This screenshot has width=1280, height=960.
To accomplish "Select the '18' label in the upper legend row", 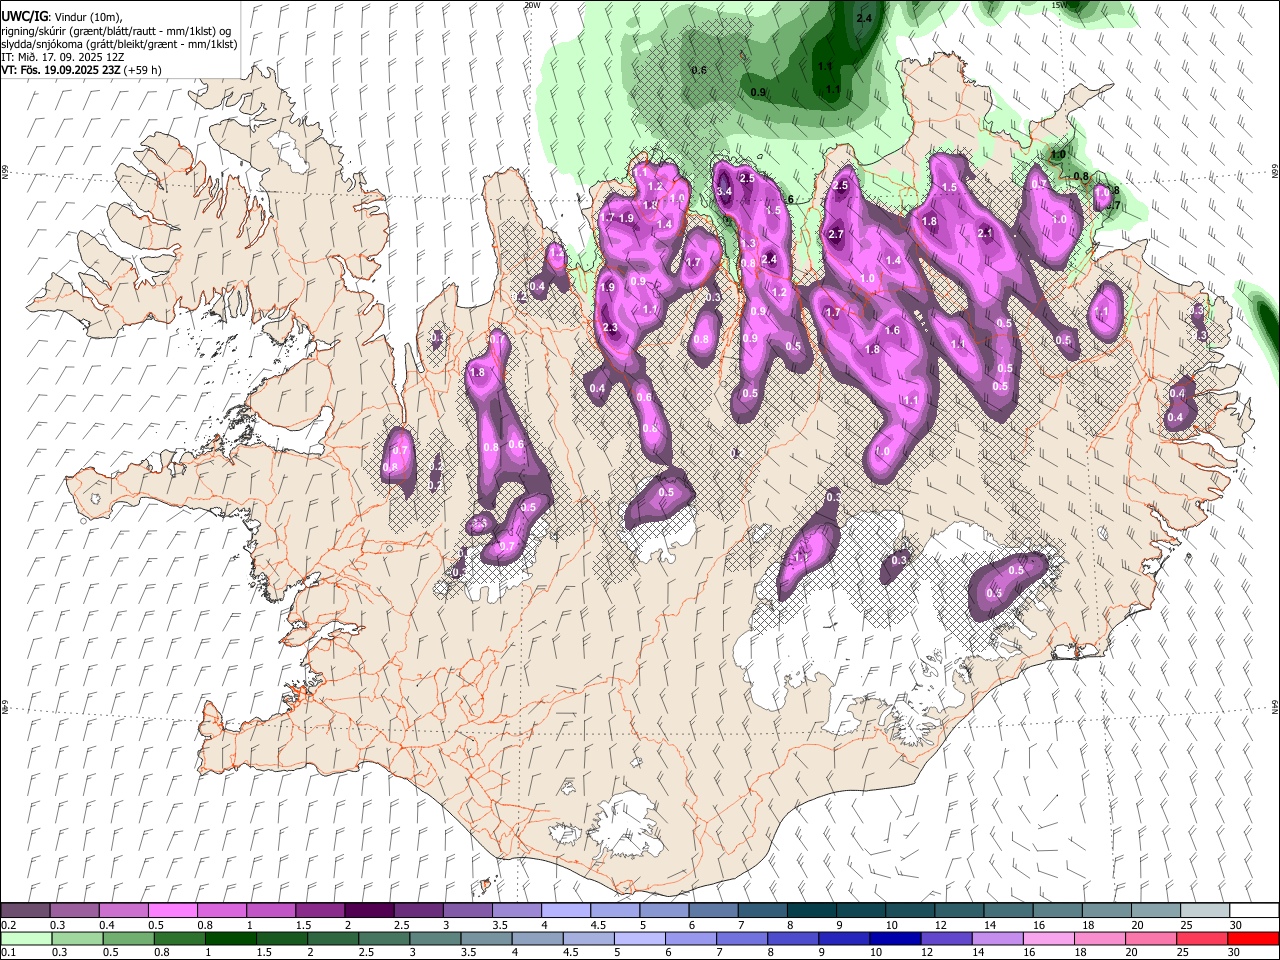I will (x=1087, y=925).
